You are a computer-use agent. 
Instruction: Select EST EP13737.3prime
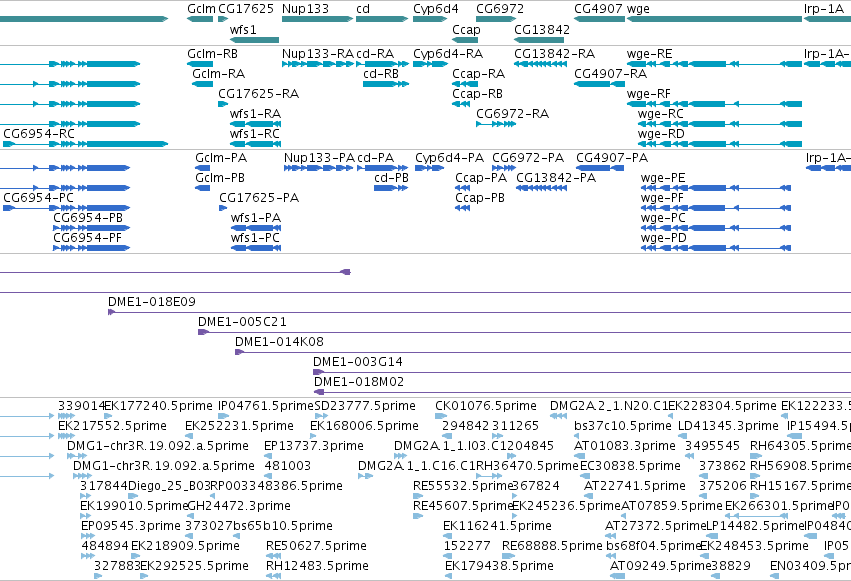[x=314, y=446]
